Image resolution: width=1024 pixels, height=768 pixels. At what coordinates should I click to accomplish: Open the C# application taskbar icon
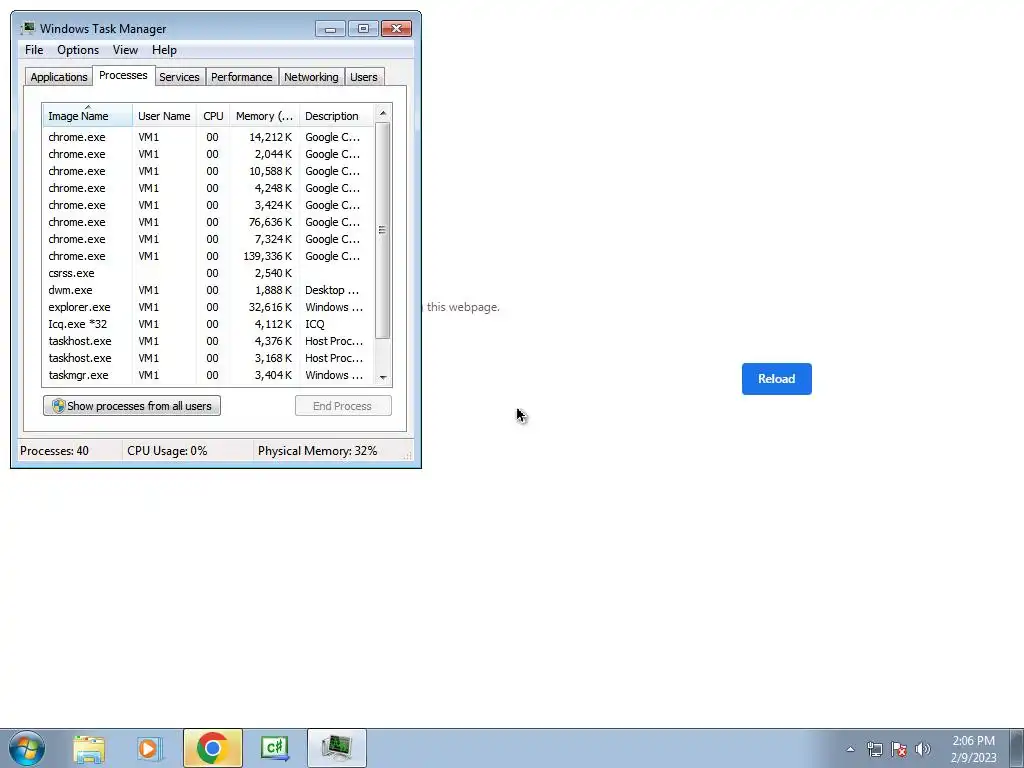click(274, 748)
